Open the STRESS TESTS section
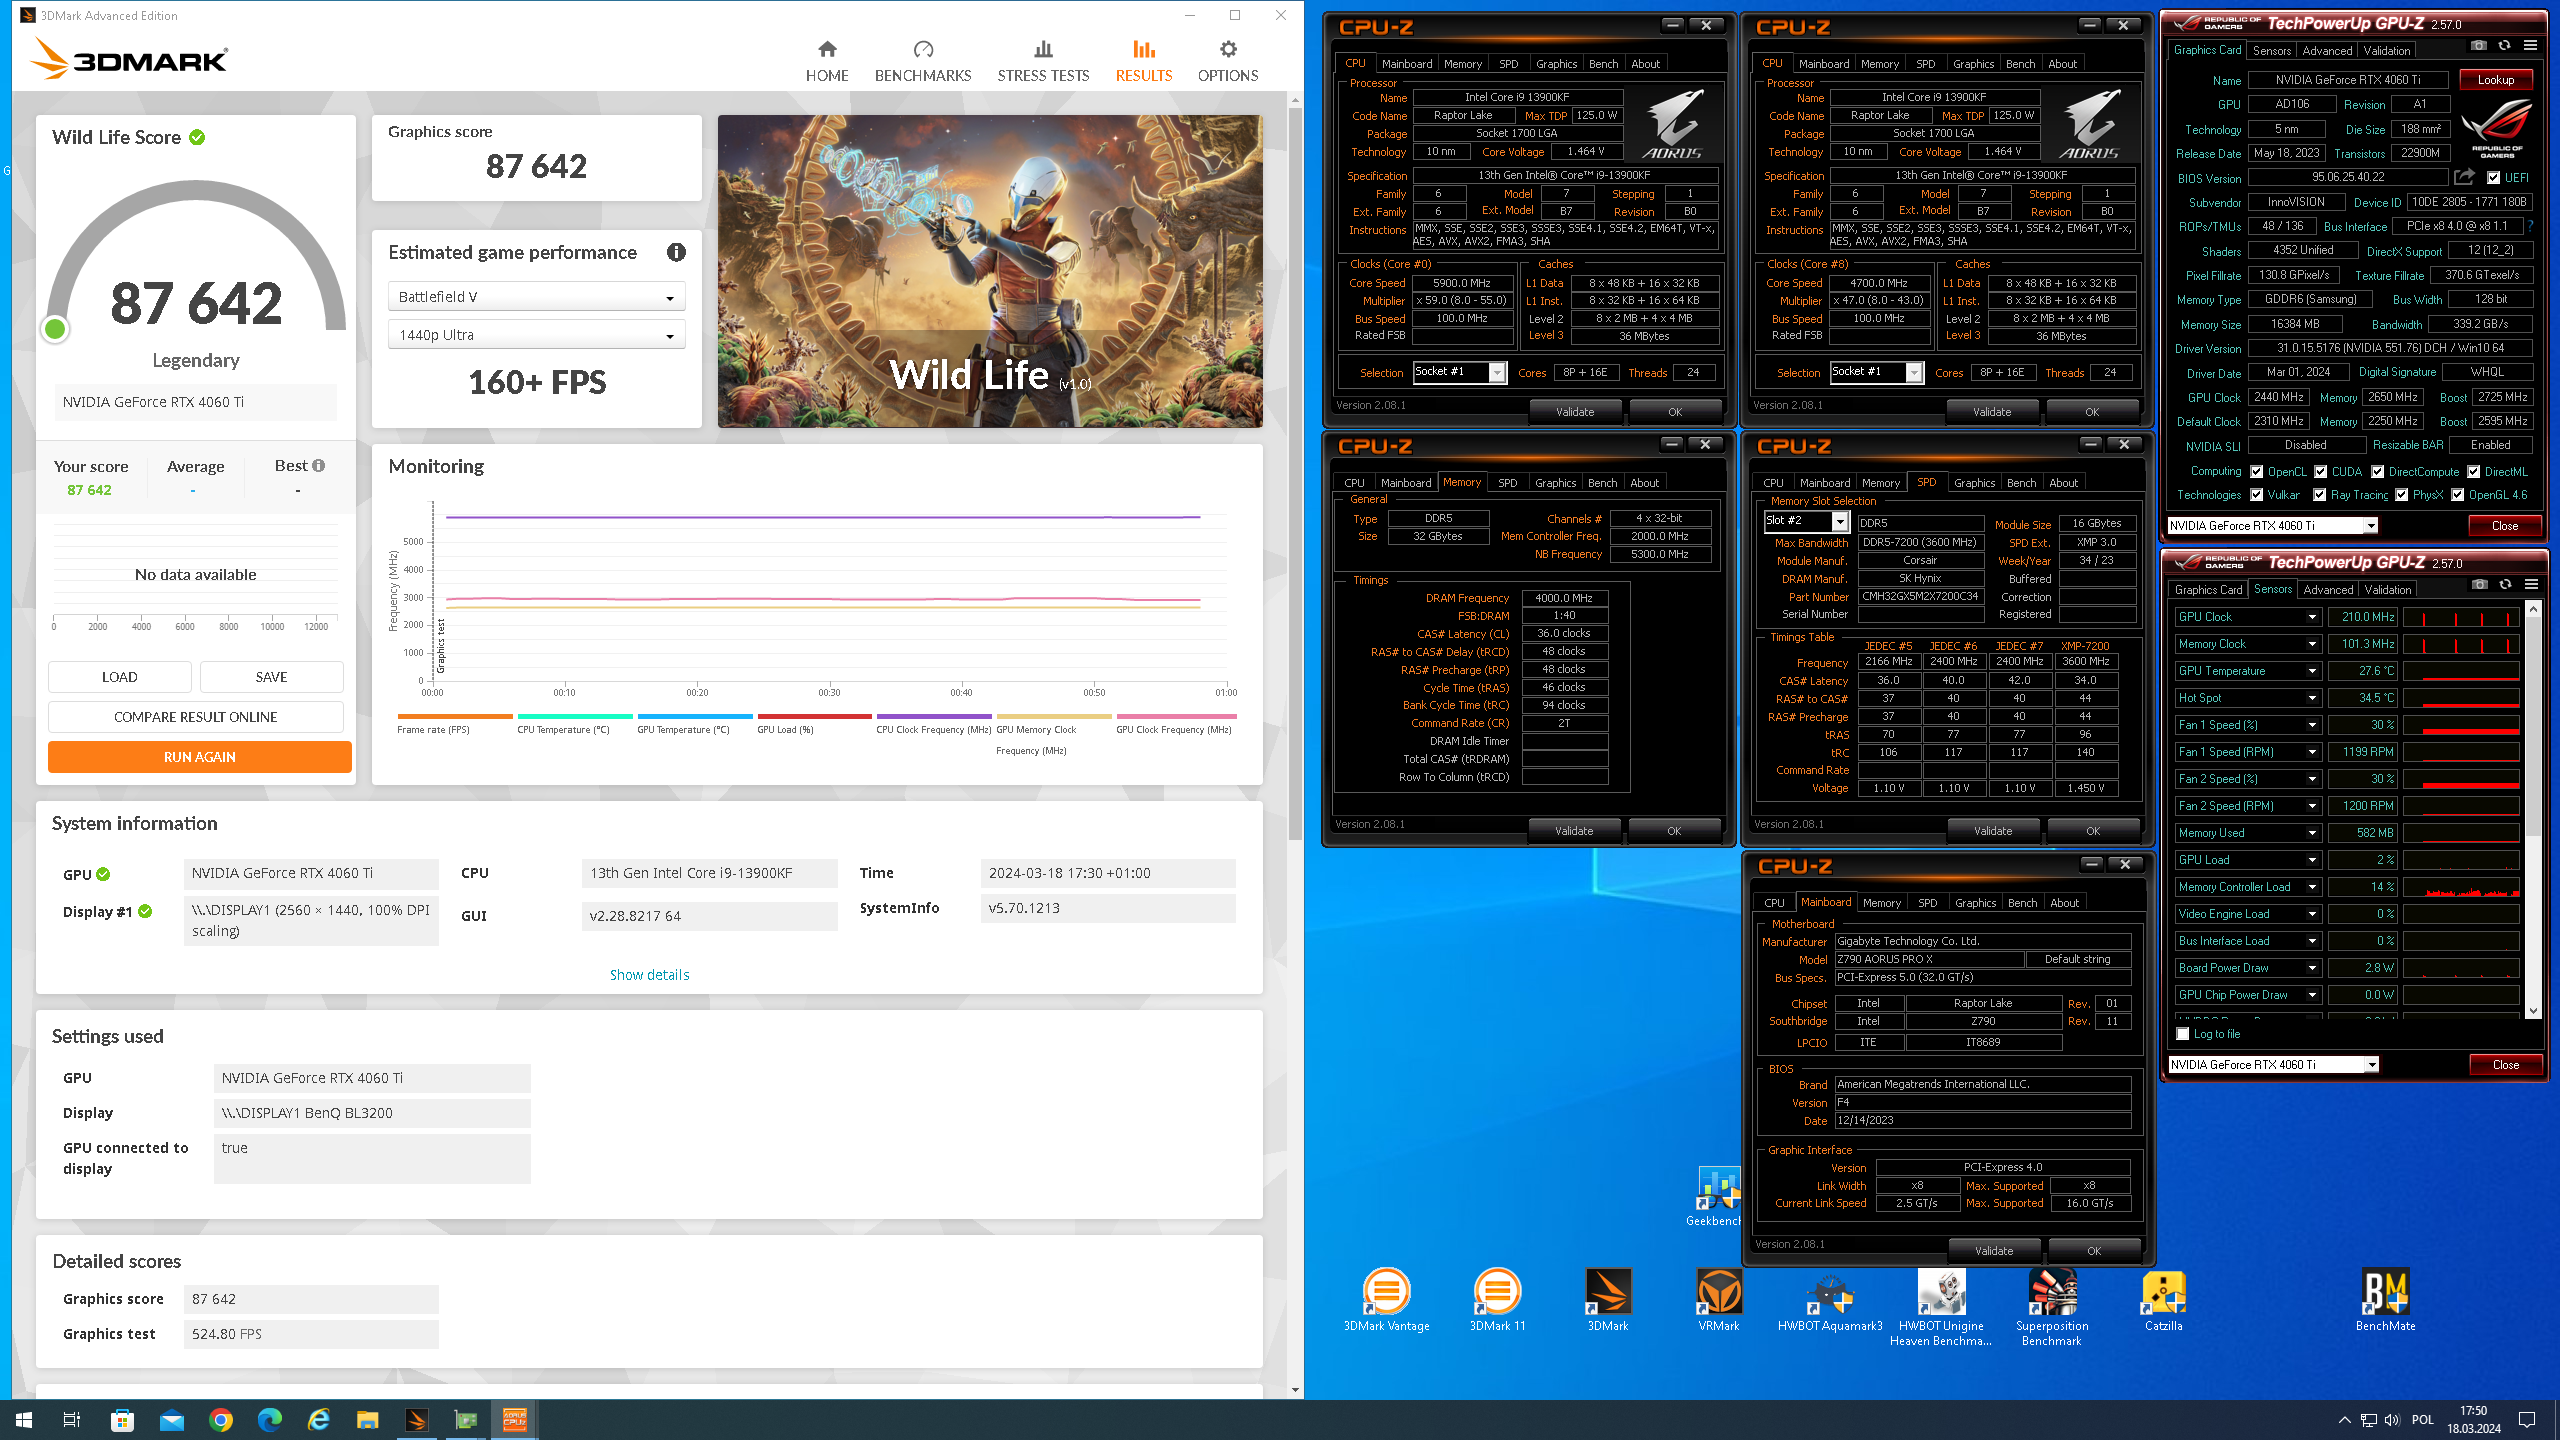This screenshot has height=1440, width=2560. (1043, 62)
